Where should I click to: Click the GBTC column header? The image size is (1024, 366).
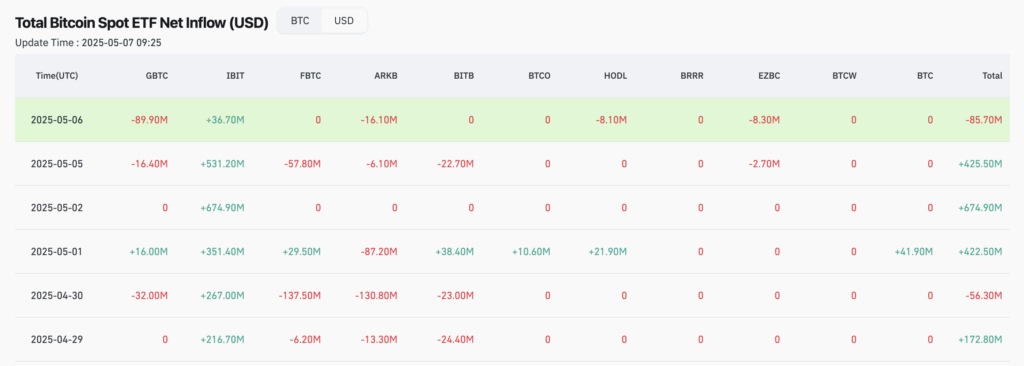[157, 76]
